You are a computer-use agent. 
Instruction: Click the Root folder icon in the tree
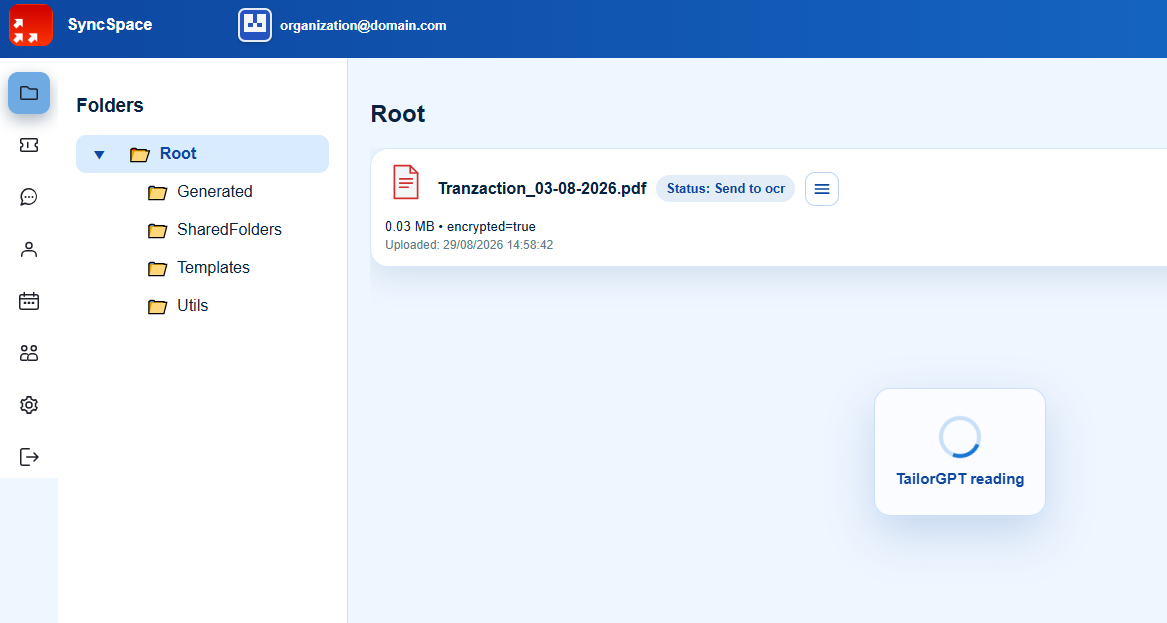tap(140, 155)
